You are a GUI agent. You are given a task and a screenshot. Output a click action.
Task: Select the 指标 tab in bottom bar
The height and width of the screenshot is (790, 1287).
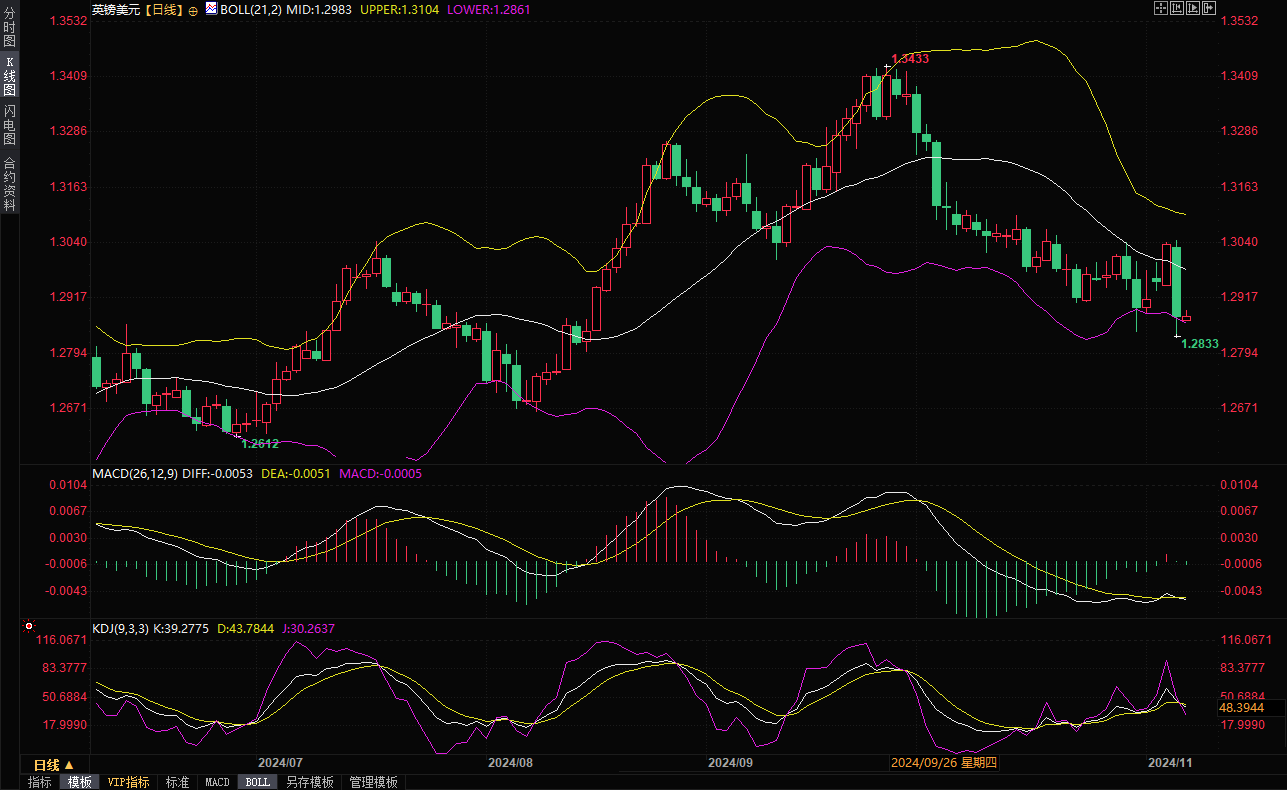40,782
